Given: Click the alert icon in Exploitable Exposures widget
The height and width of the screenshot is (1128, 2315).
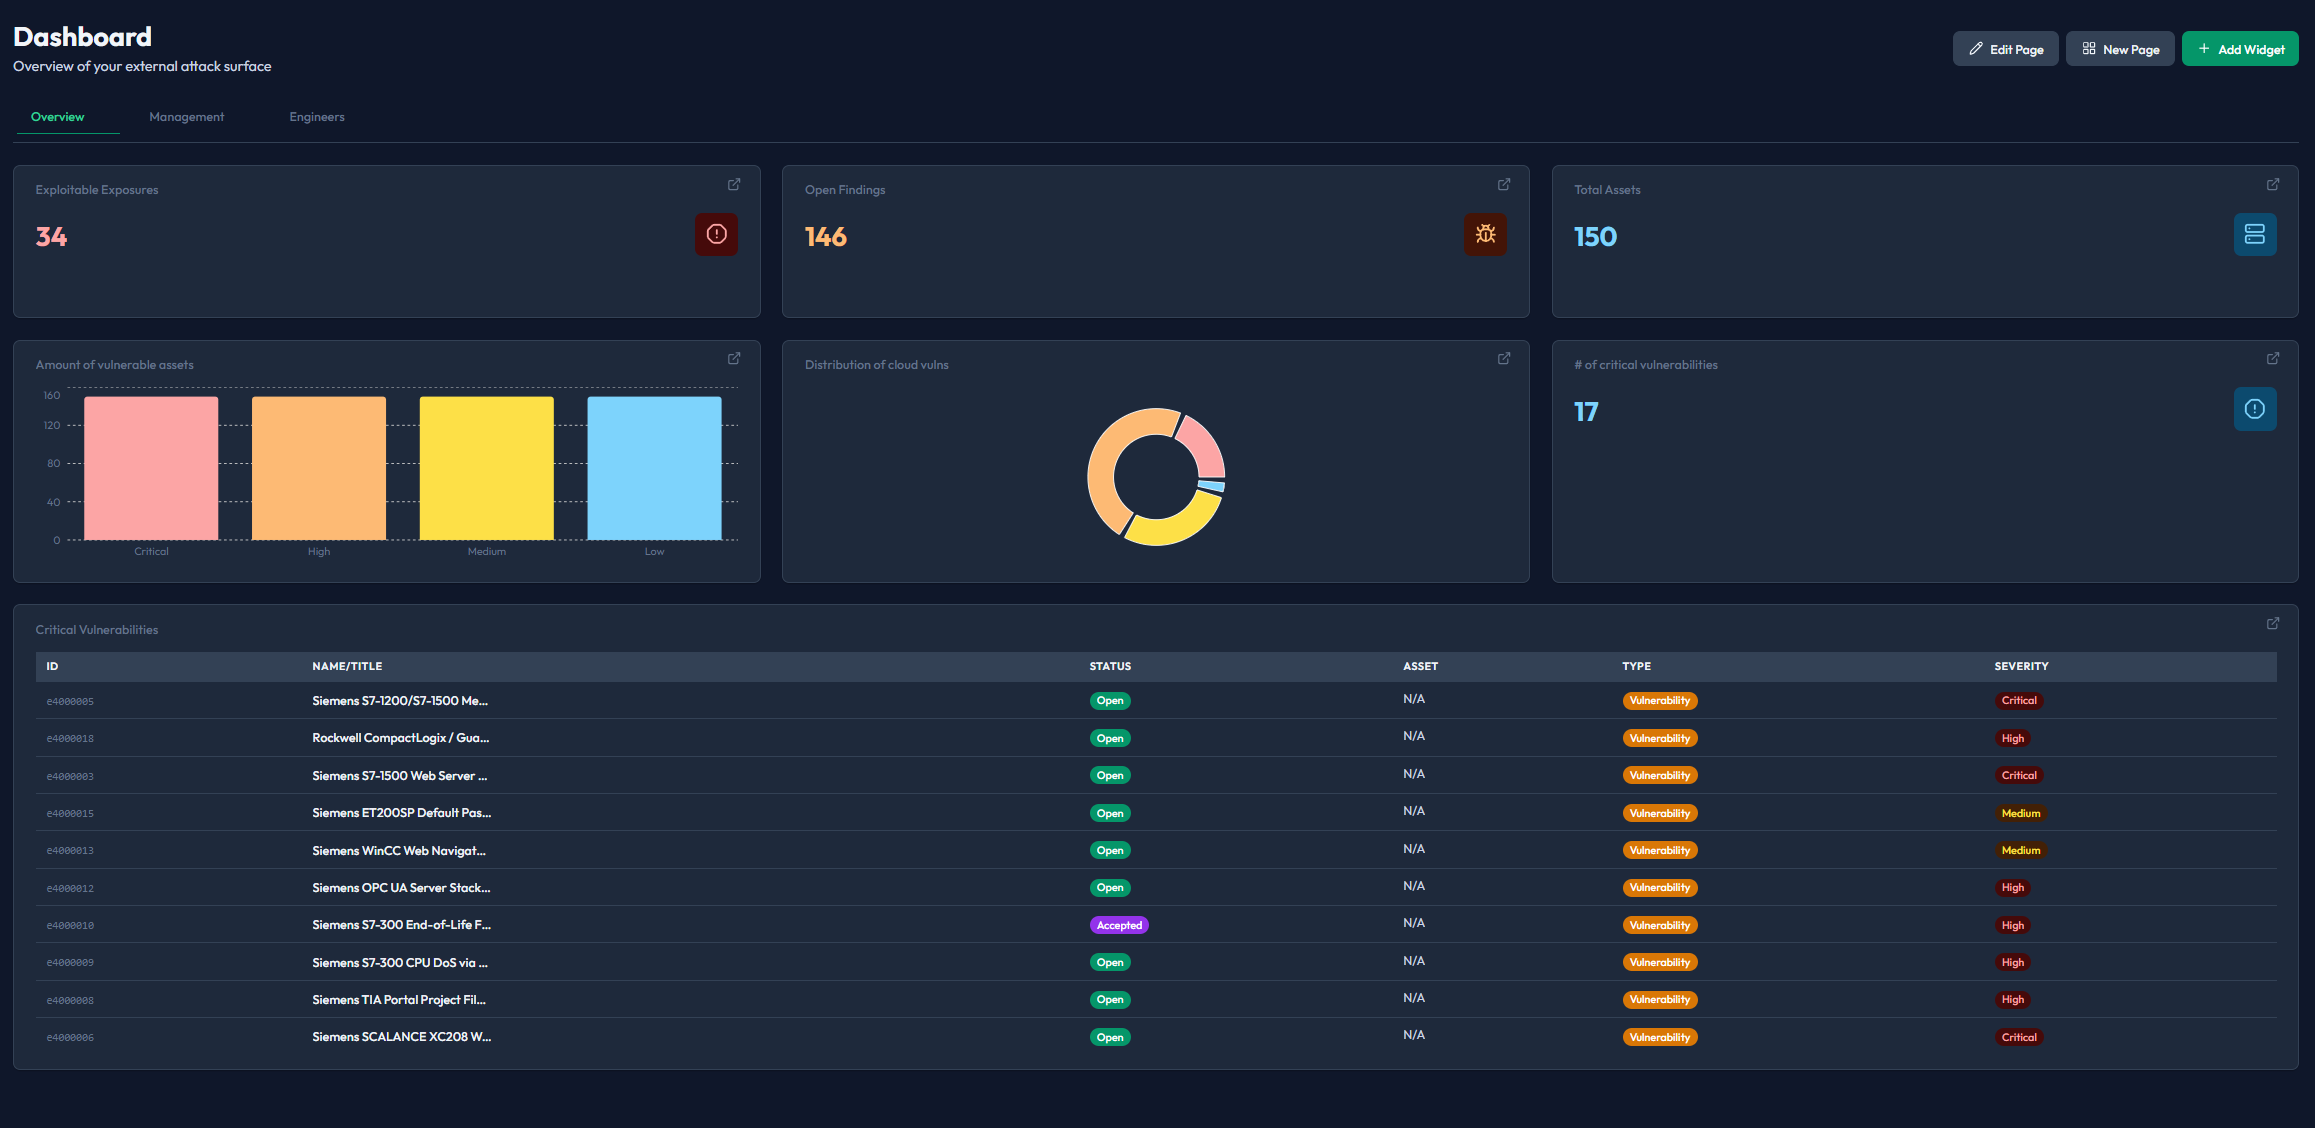Looking at the screenshot, I should pyautogui.click(x=716, y=234).
